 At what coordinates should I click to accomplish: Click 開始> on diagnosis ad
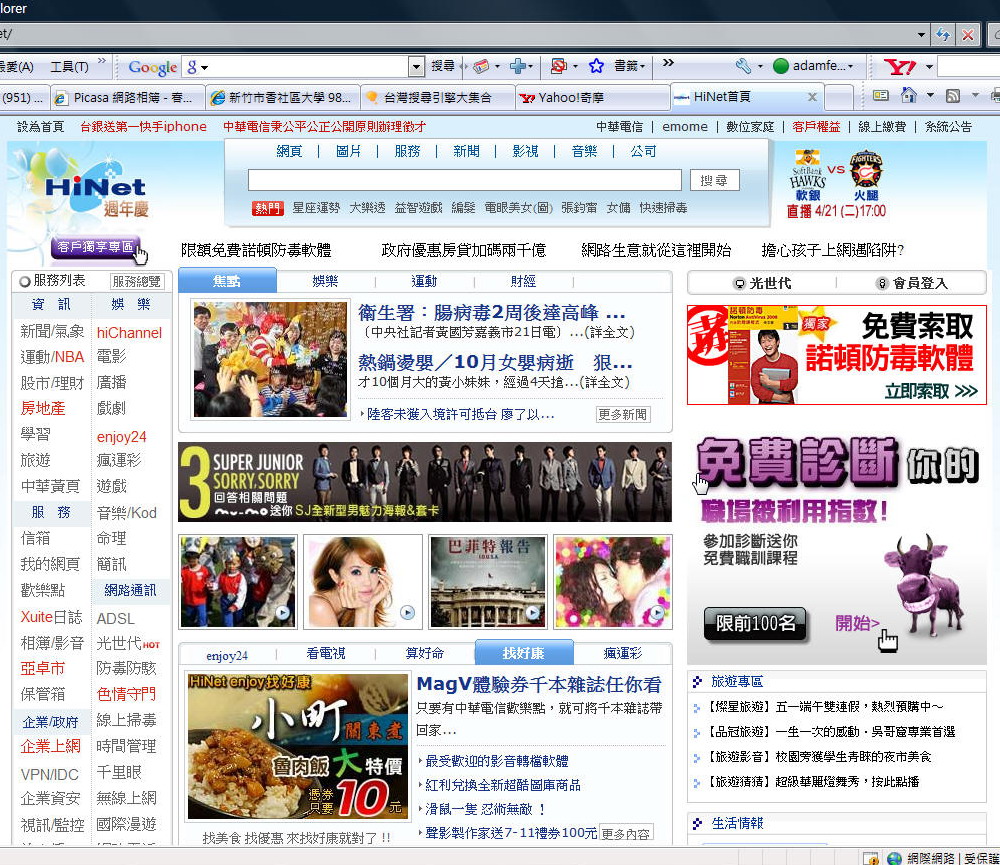pos(857,623)
